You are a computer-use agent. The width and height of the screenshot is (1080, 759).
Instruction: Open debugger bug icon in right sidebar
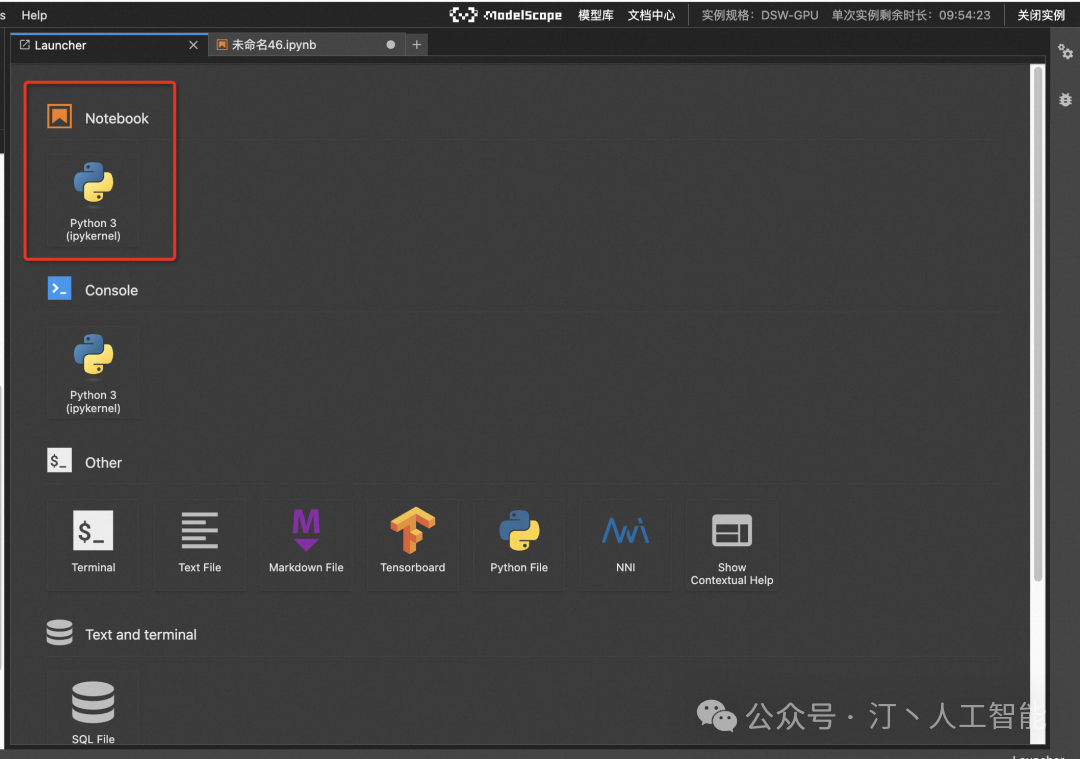[1066, 100]
